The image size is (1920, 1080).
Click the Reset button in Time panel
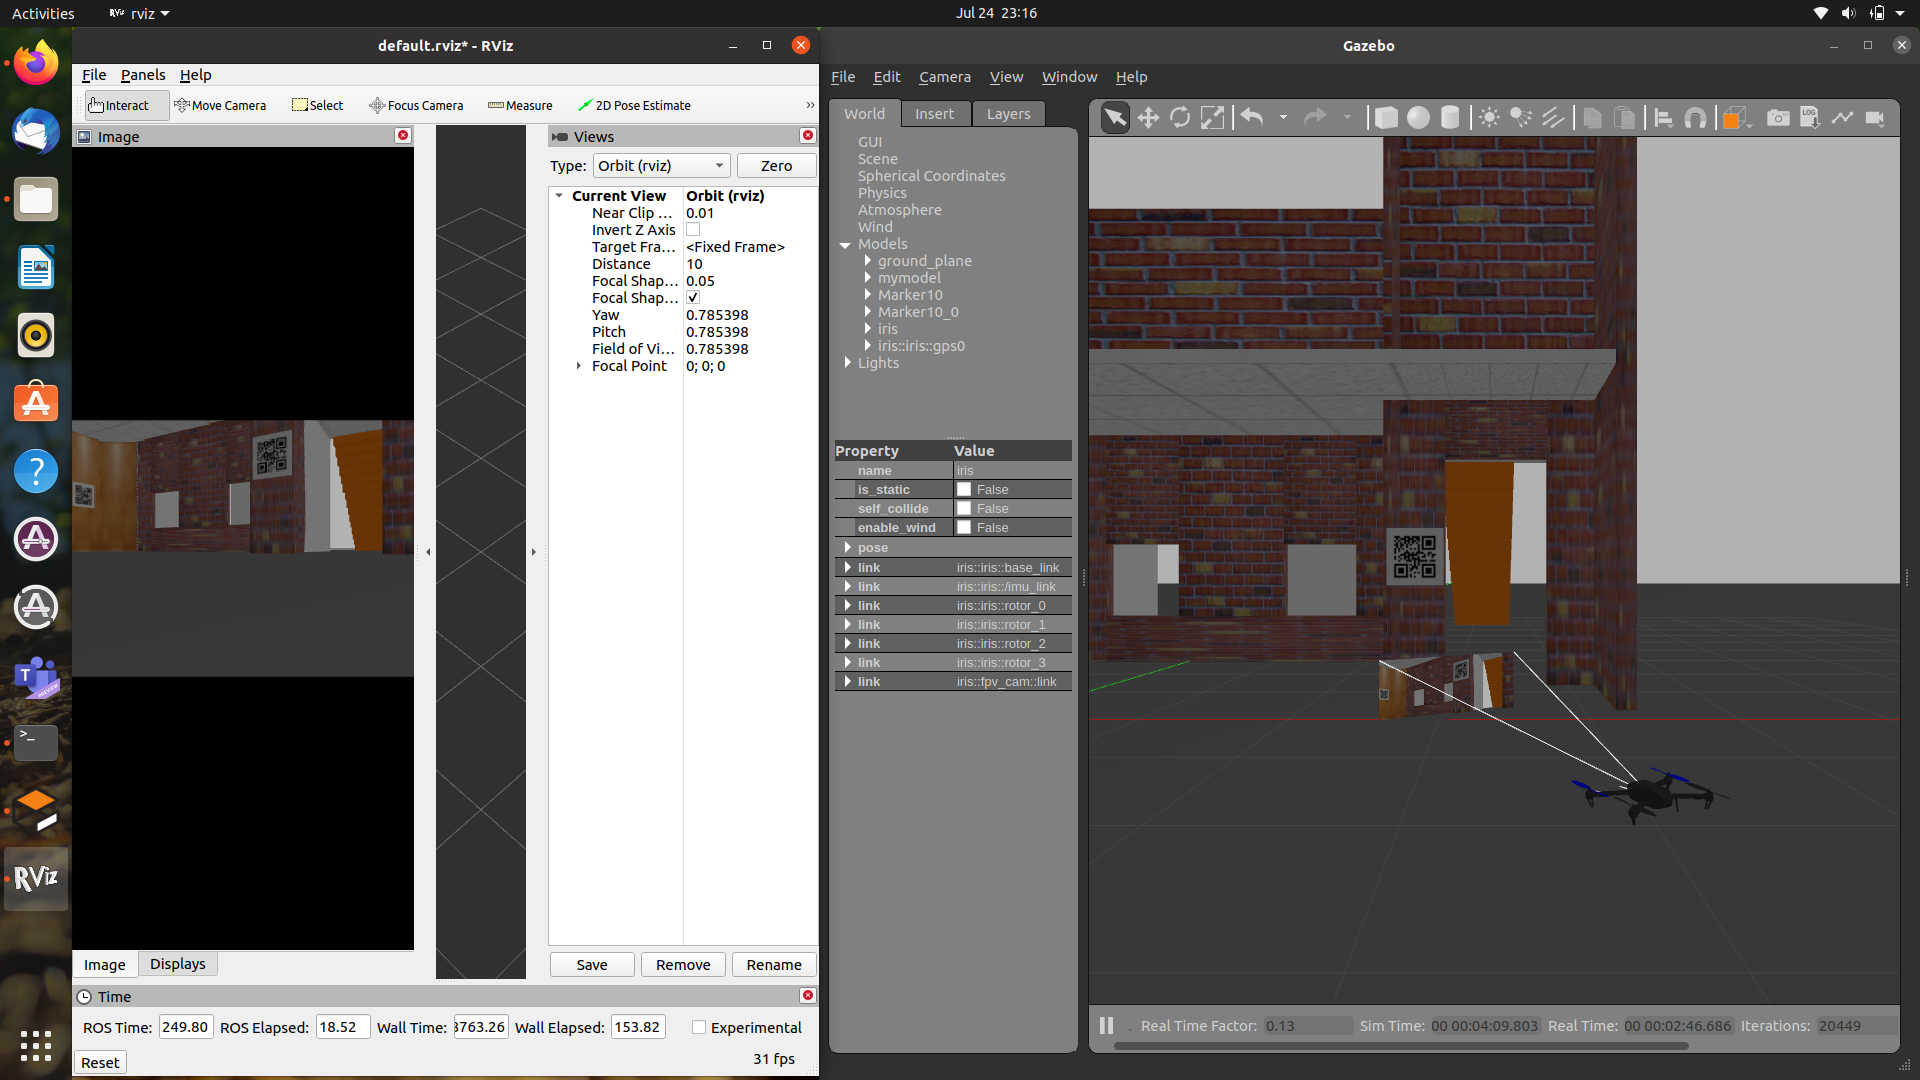coord(99,1062)
